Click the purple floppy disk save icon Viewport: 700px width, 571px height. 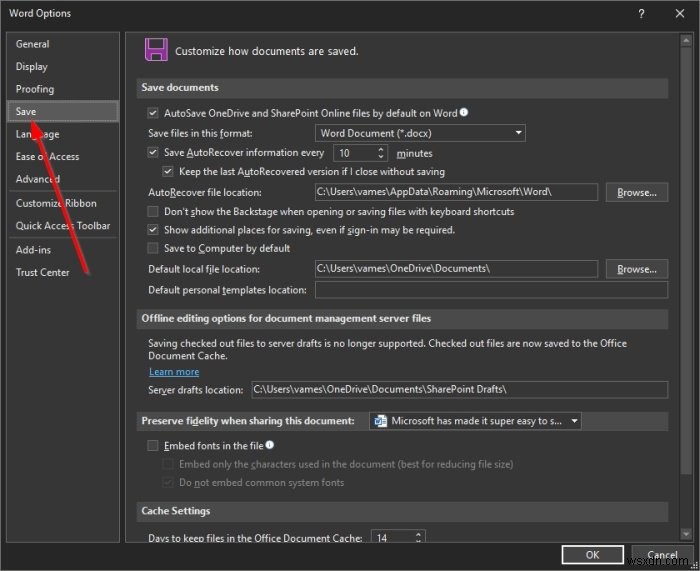[156, 50]
